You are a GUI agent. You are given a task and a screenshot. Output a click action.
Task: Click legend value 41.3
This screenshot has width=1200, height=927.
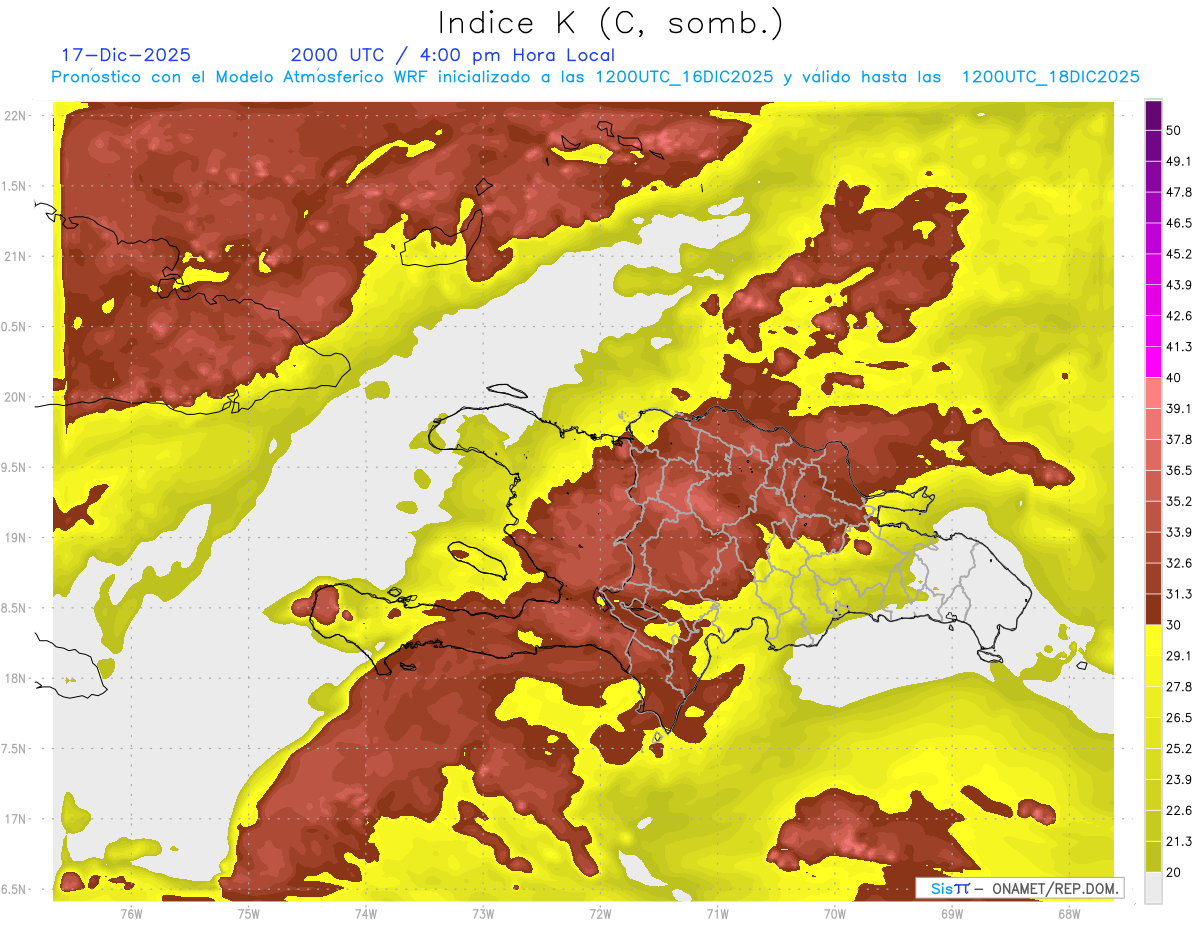pos(1179,347)
